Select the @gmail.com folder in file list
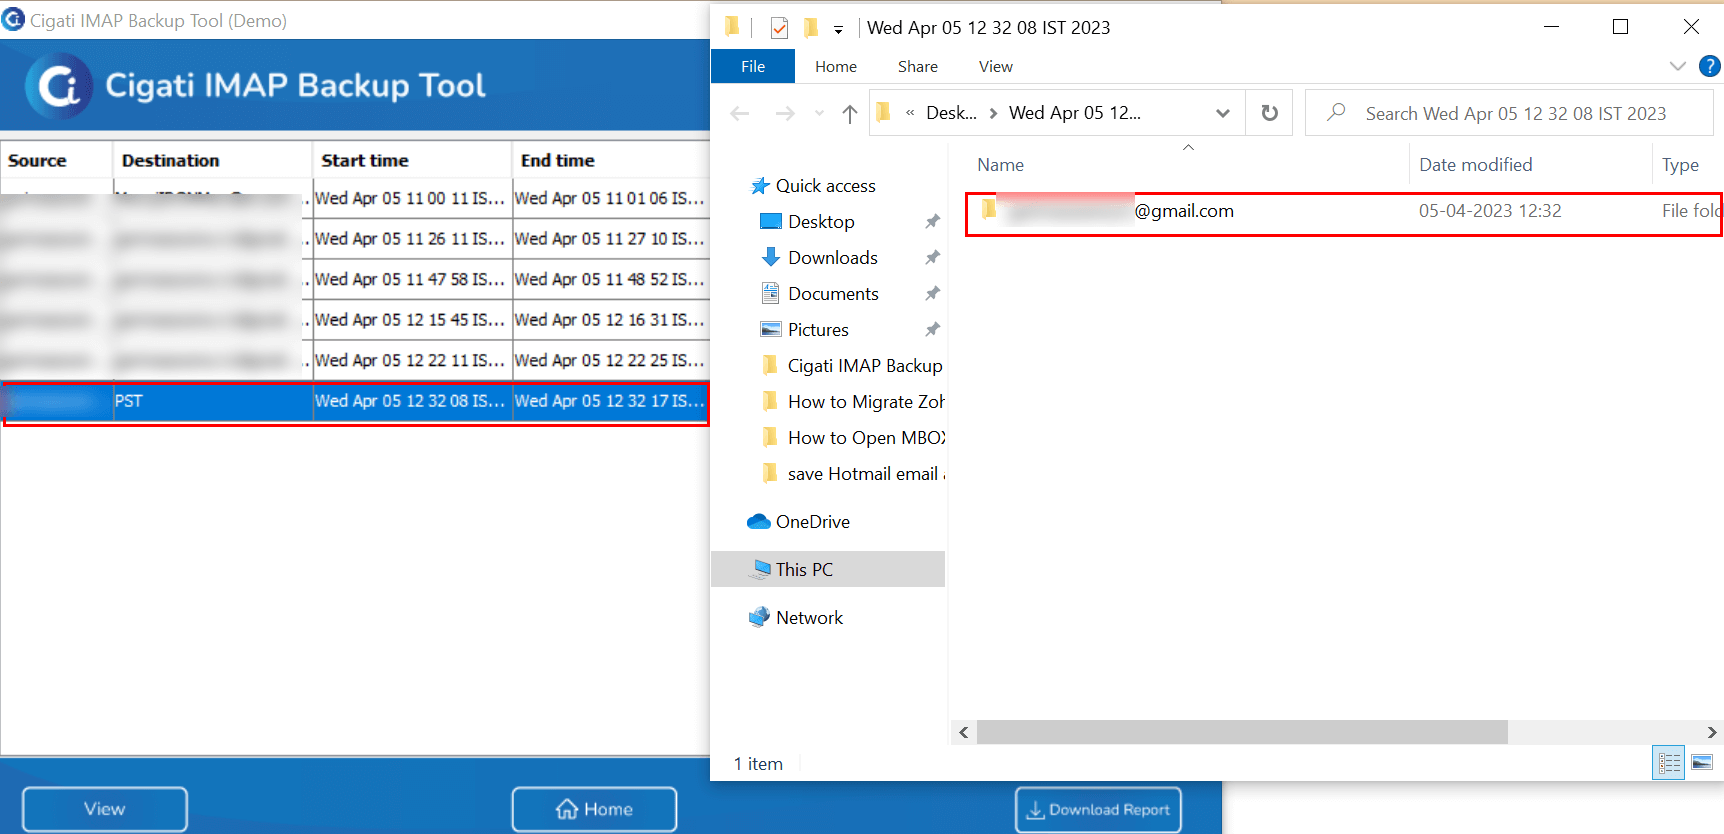The width and height of the screenshot is (1724, 834). click(1343, 211)
